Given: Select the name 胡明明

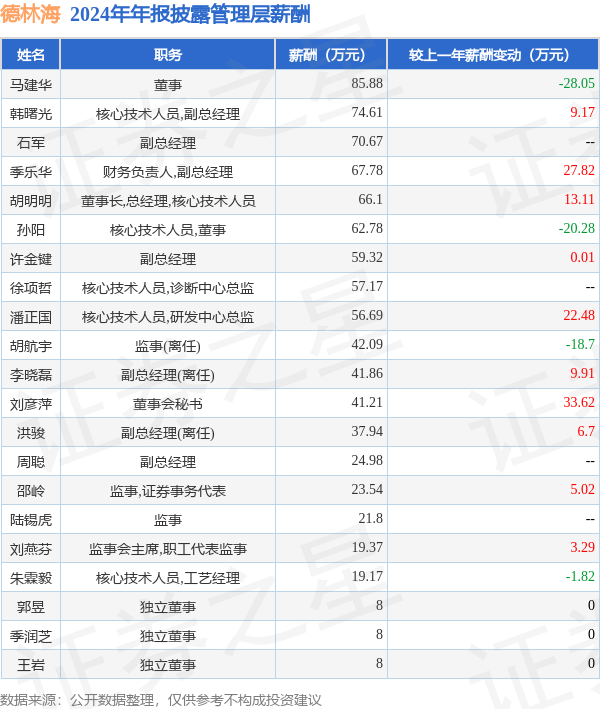Looking at the screenshot, I should (x=31, y=201).
